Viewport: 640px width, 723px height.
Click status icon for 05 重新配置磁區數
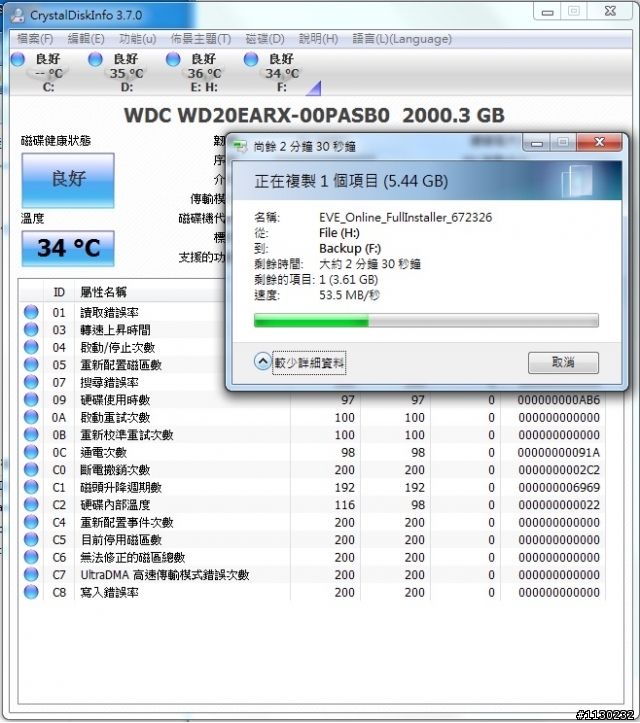click(x=31, y=365)
